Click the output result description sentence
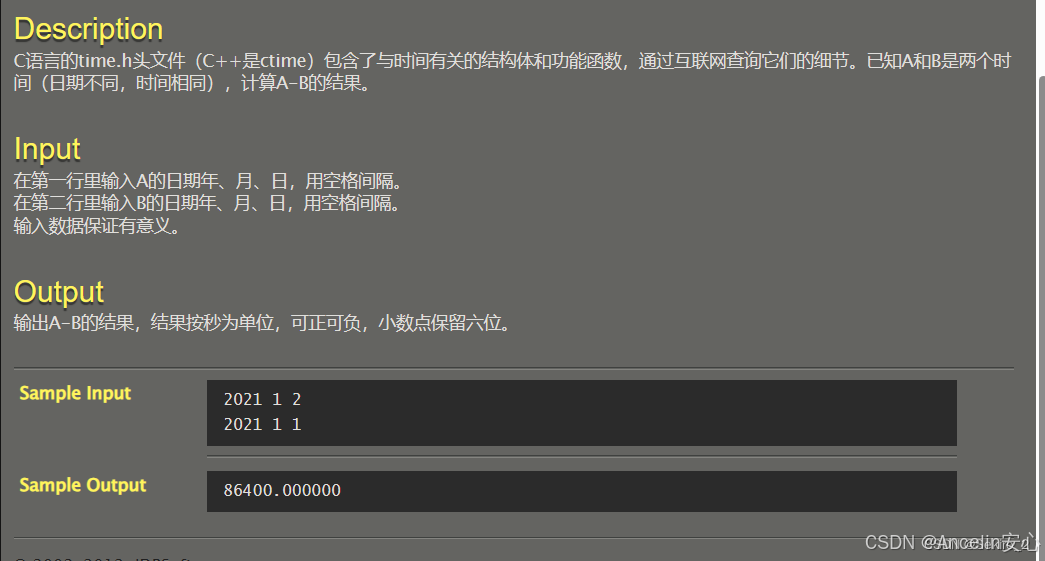 (263, 323)
